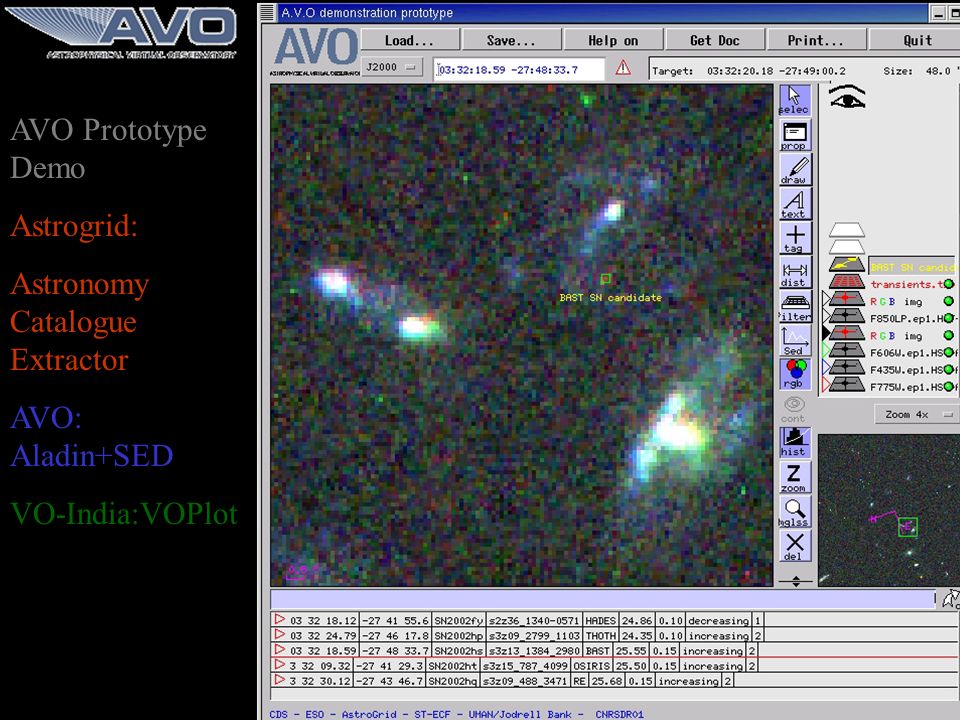Viewport: 960px width, 720px height.
Task: Open the hist histogram tool
Action: 795,443
